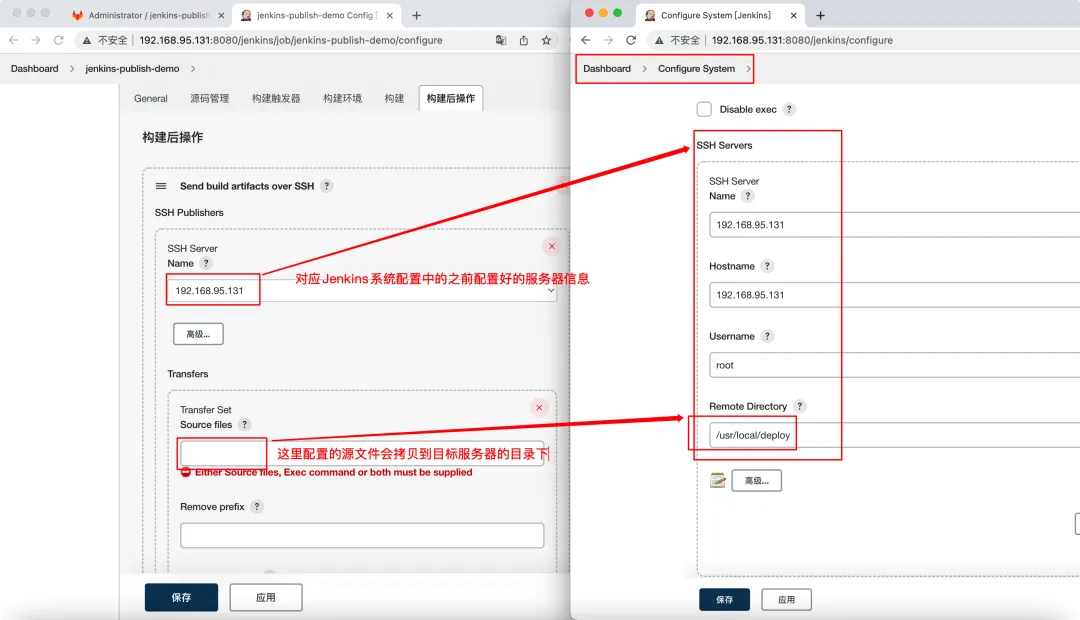This screenshot has height=620, width=1080.
Task: Open help for Disable exec
Action: coord(789,109)
